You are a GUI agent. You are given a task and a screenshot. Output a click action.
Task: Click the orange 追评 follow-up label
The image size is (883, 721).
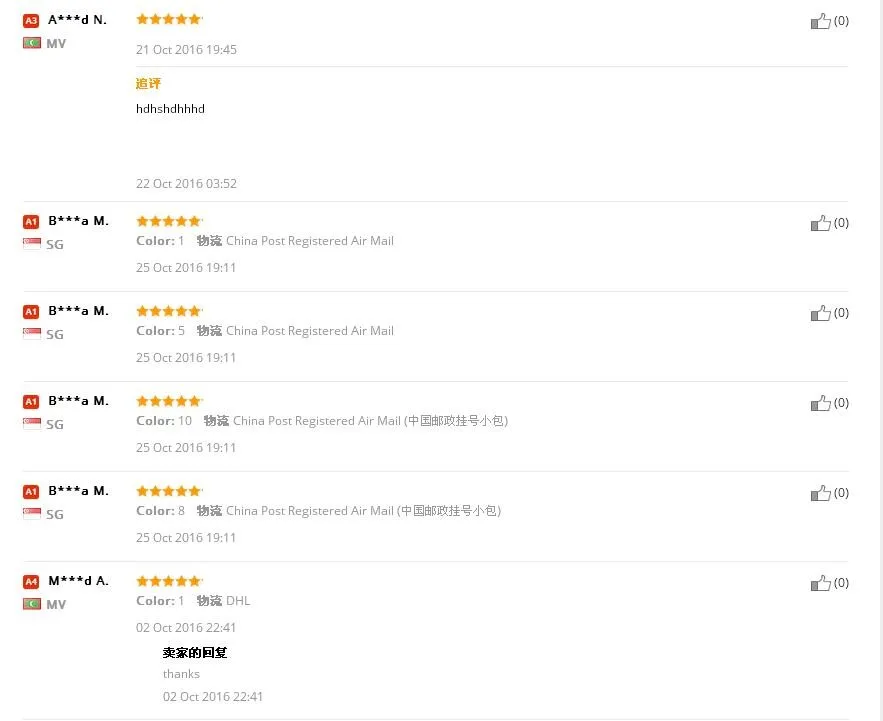(x=148, y=84)
